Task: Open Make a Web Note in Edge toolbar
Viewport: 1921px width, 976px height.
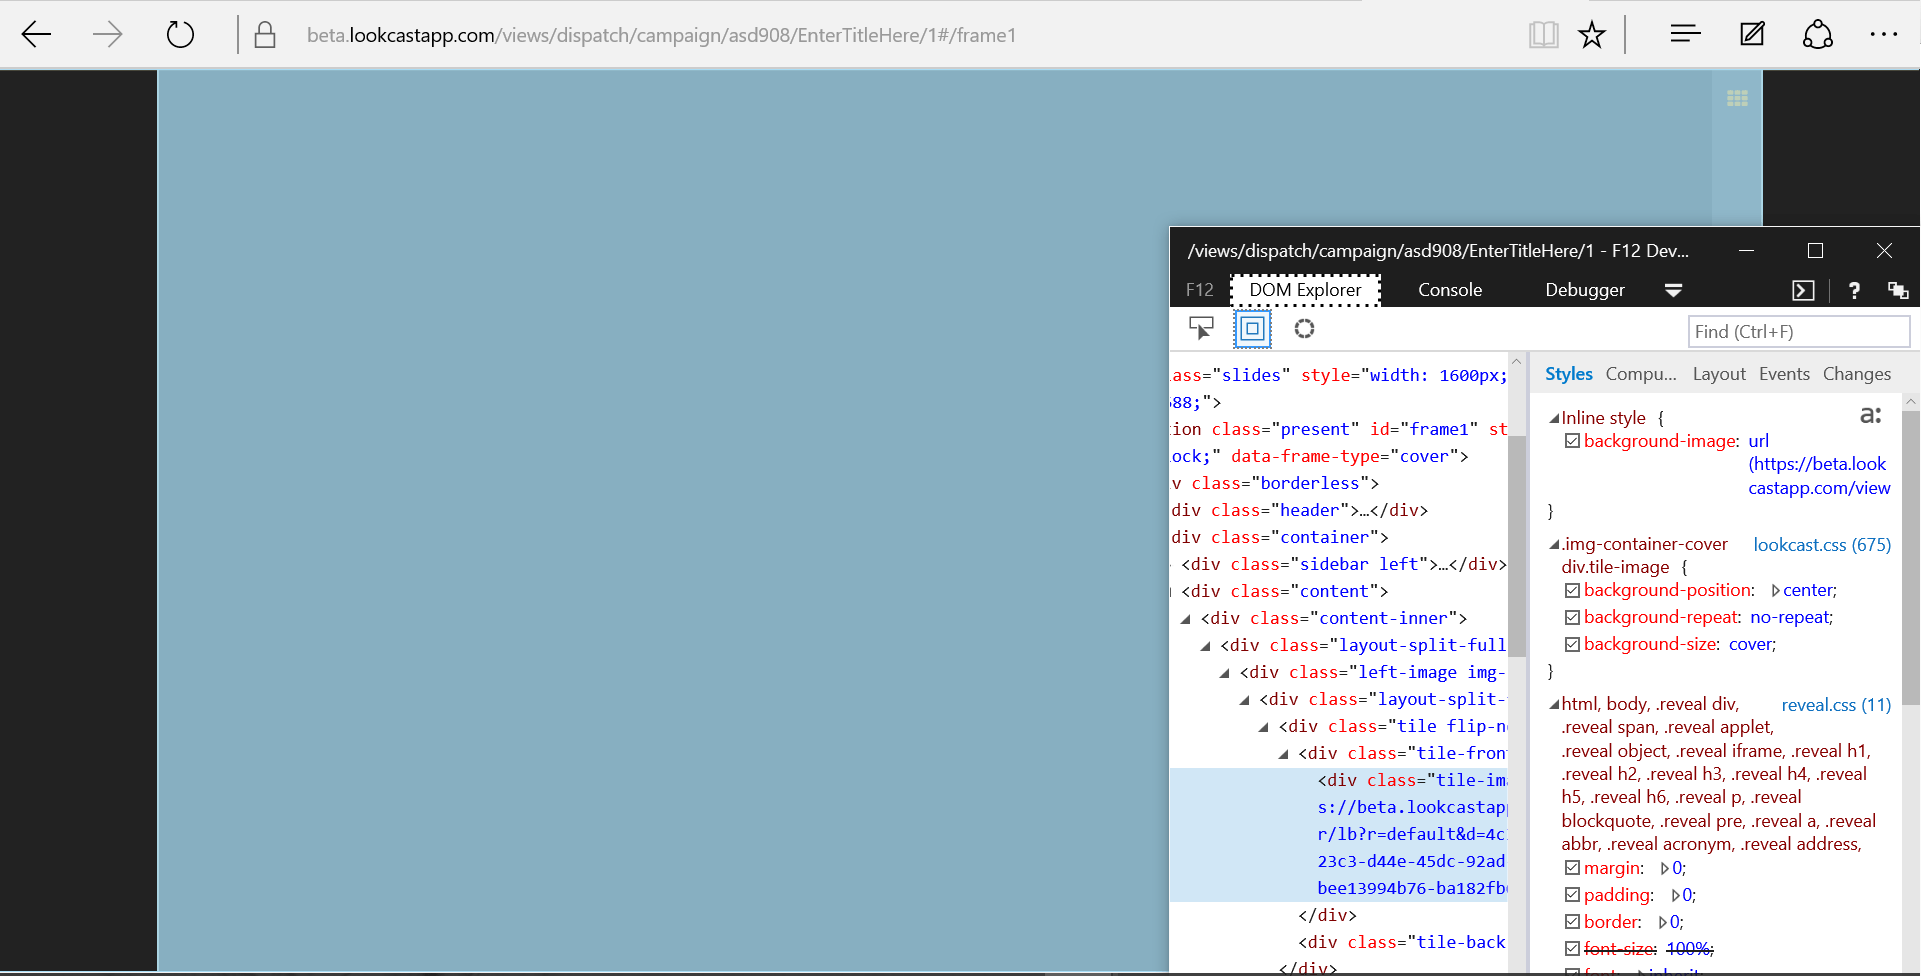Action: click(x=1752, y=34)
